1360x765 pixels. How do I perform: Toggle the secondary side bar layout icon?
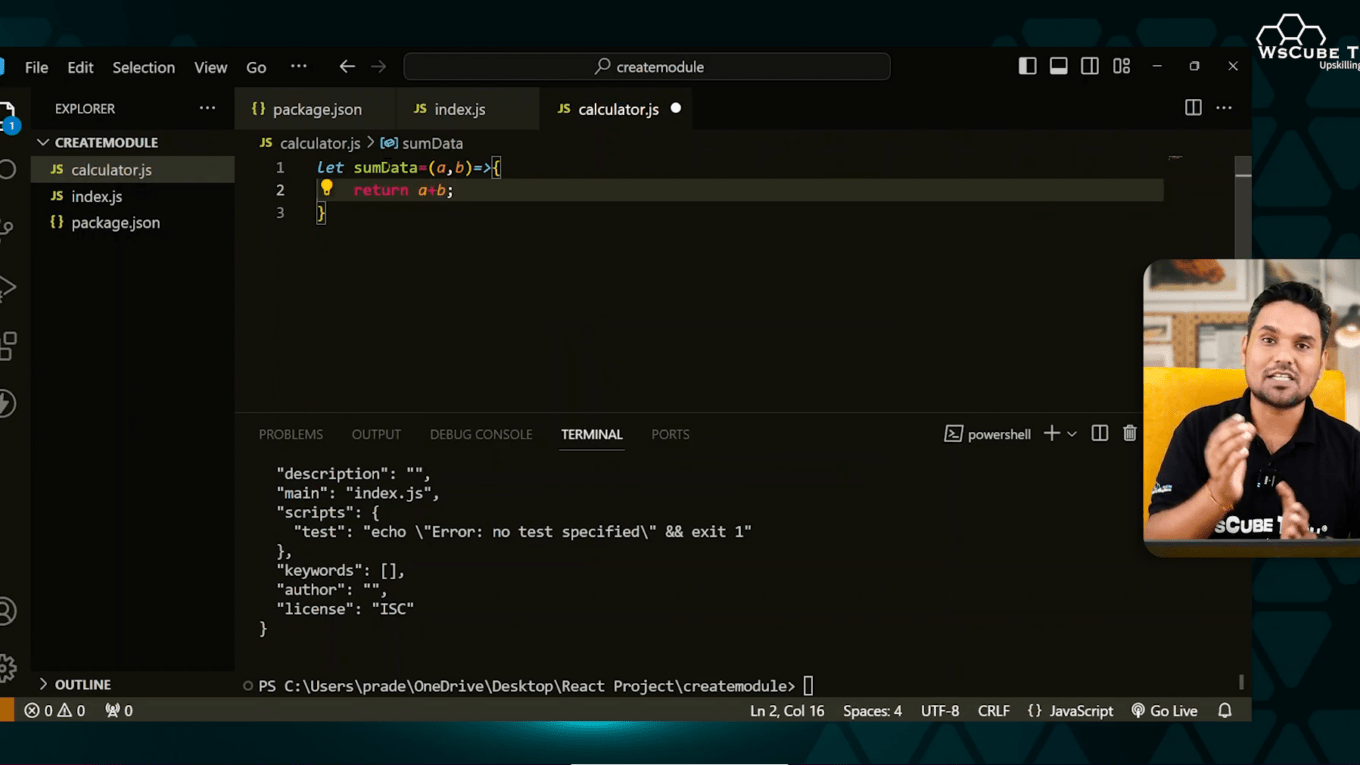click(1090, 66)
